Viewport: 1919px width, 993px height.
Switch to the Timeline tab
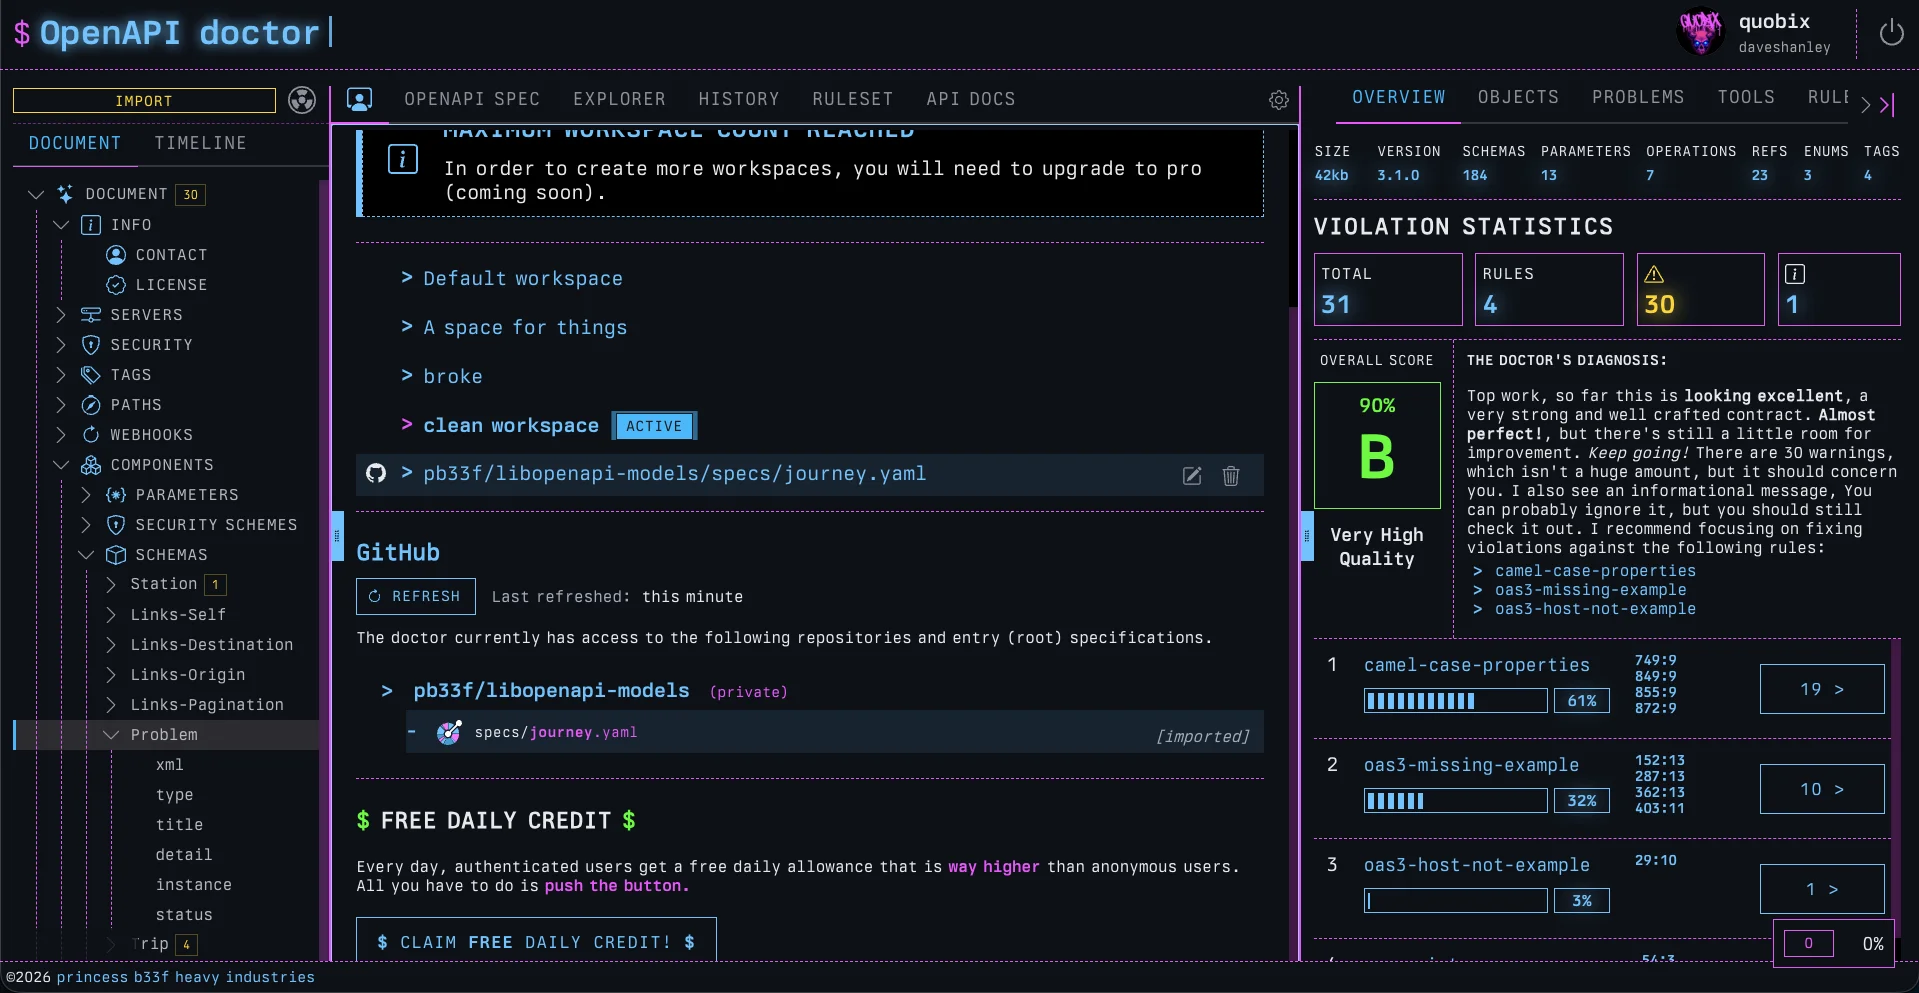coord(200,143)
